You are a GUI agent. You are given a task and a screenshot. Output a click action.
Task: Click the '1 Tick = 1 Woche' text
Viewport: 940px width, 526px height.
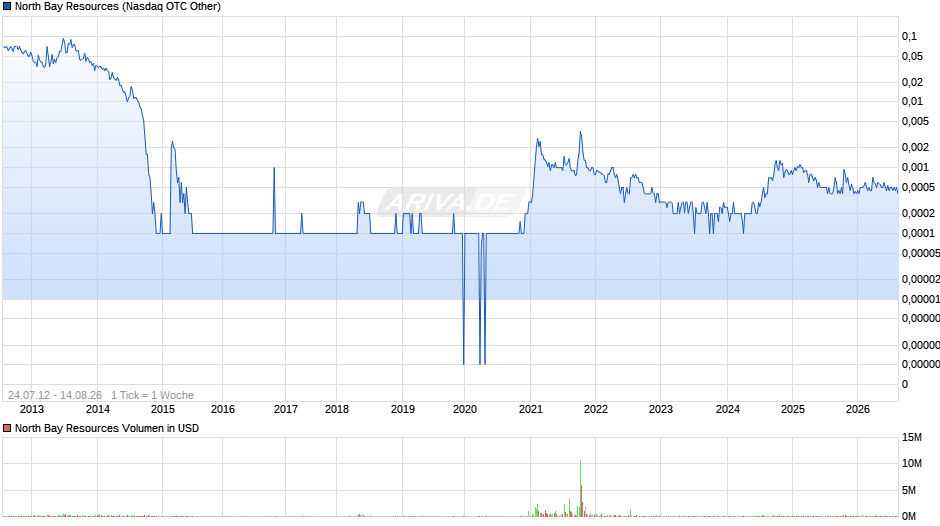pyautogui.click(x=152, y=395)
